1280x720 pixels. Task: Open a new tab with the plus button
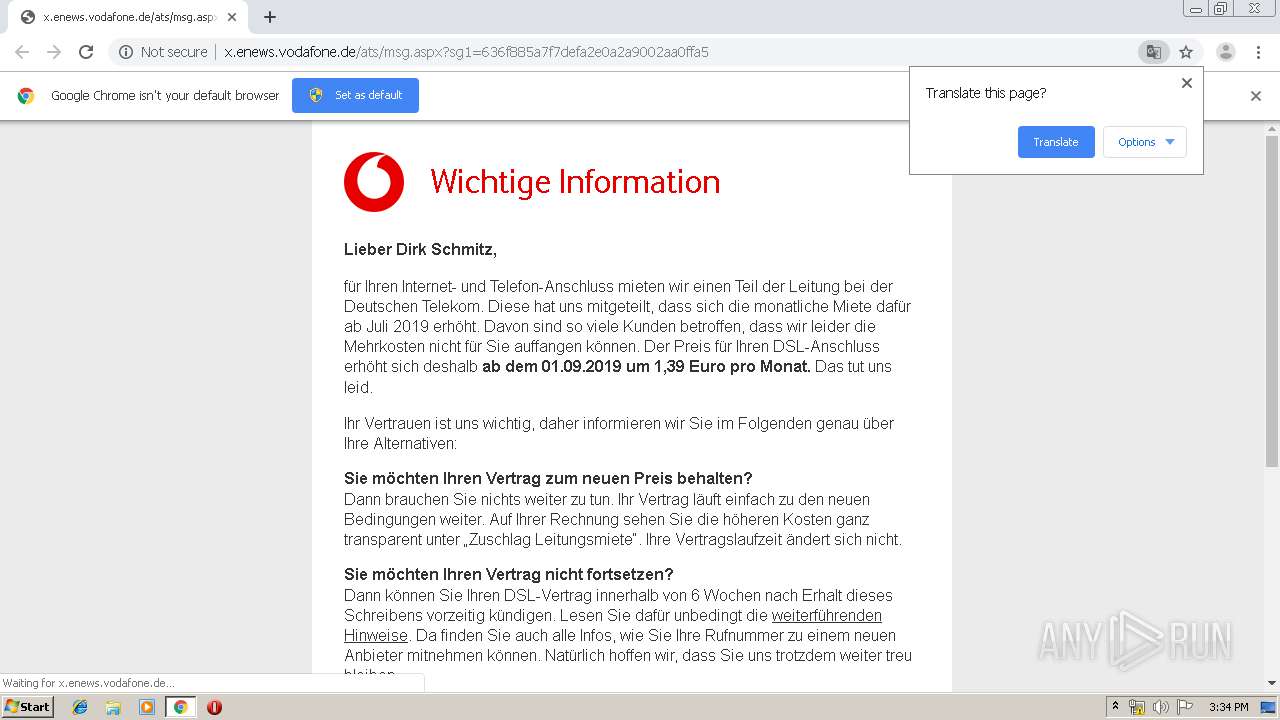click(x=270, y=17)
